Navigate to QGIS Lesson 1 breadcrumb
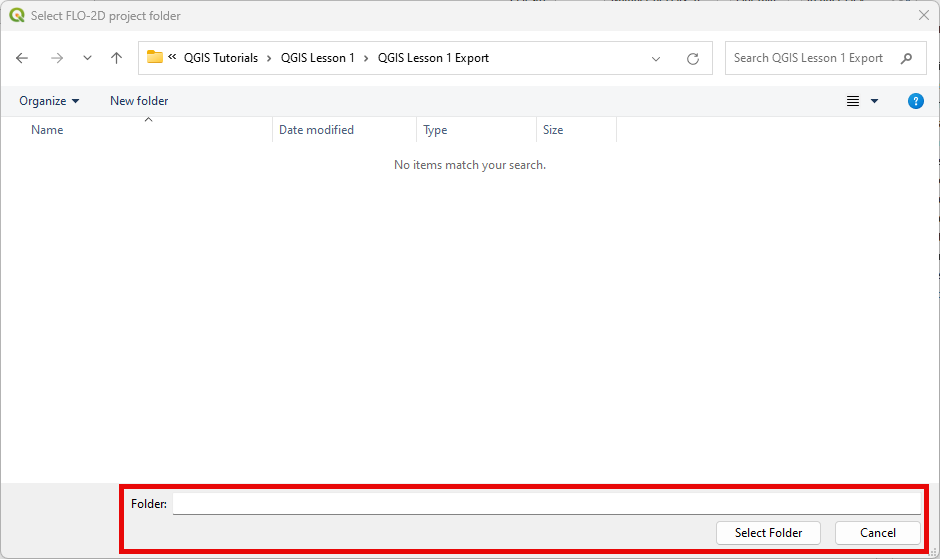Viewport: 940px width, 559px height. tap(318, 58)
